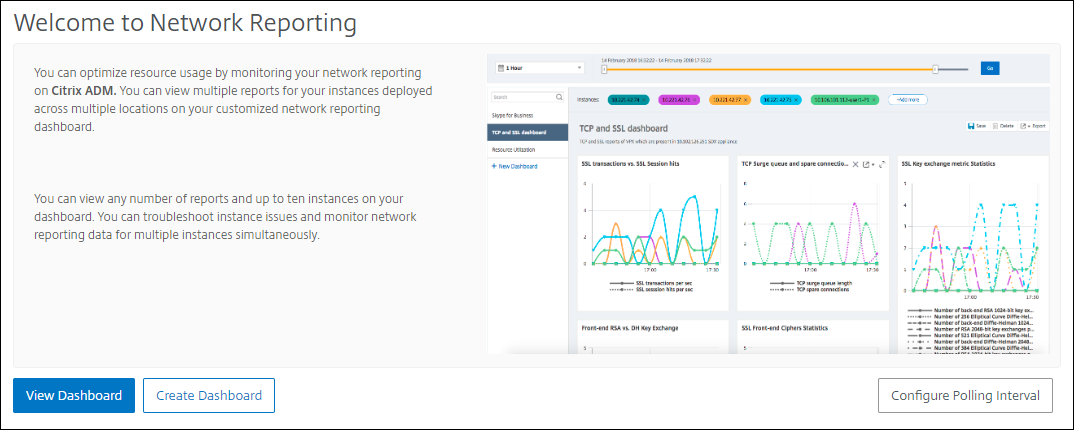This screenshot has width=1074, height=430.
Task: Click the bold 'Citrix ADM.' text
Action: pyautogui.click(x=85, y=90)
